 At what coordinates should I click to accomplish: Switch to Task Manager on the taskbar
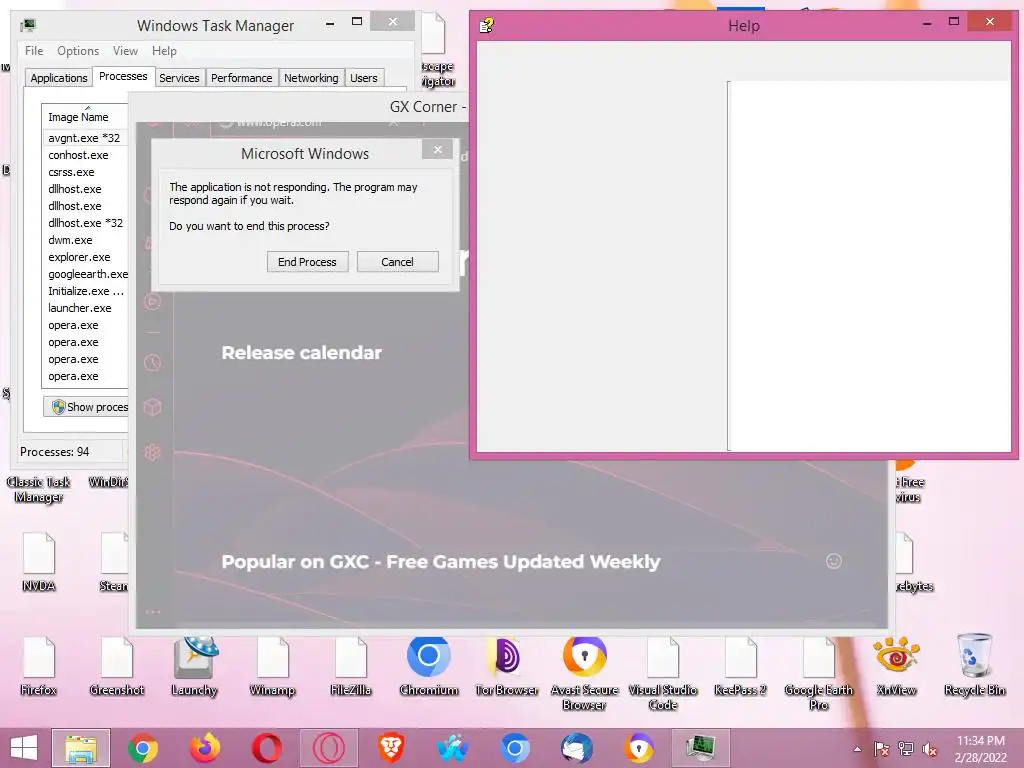coord(700,748)
